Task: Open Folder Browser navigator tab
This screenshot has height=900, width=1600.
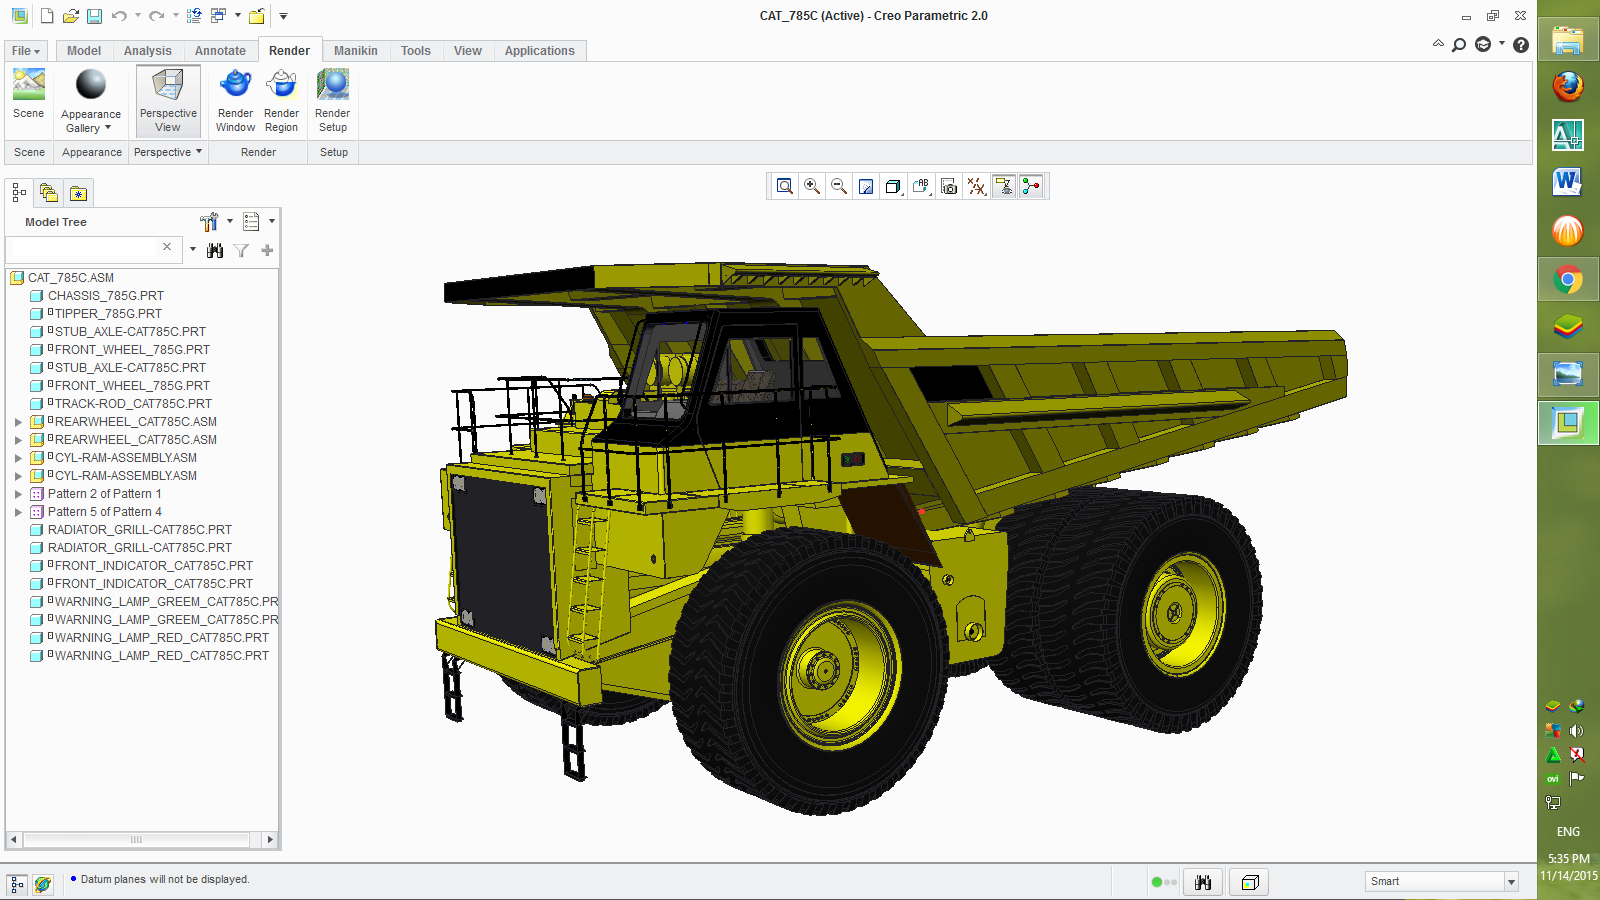Action: (x=48, y=192)
